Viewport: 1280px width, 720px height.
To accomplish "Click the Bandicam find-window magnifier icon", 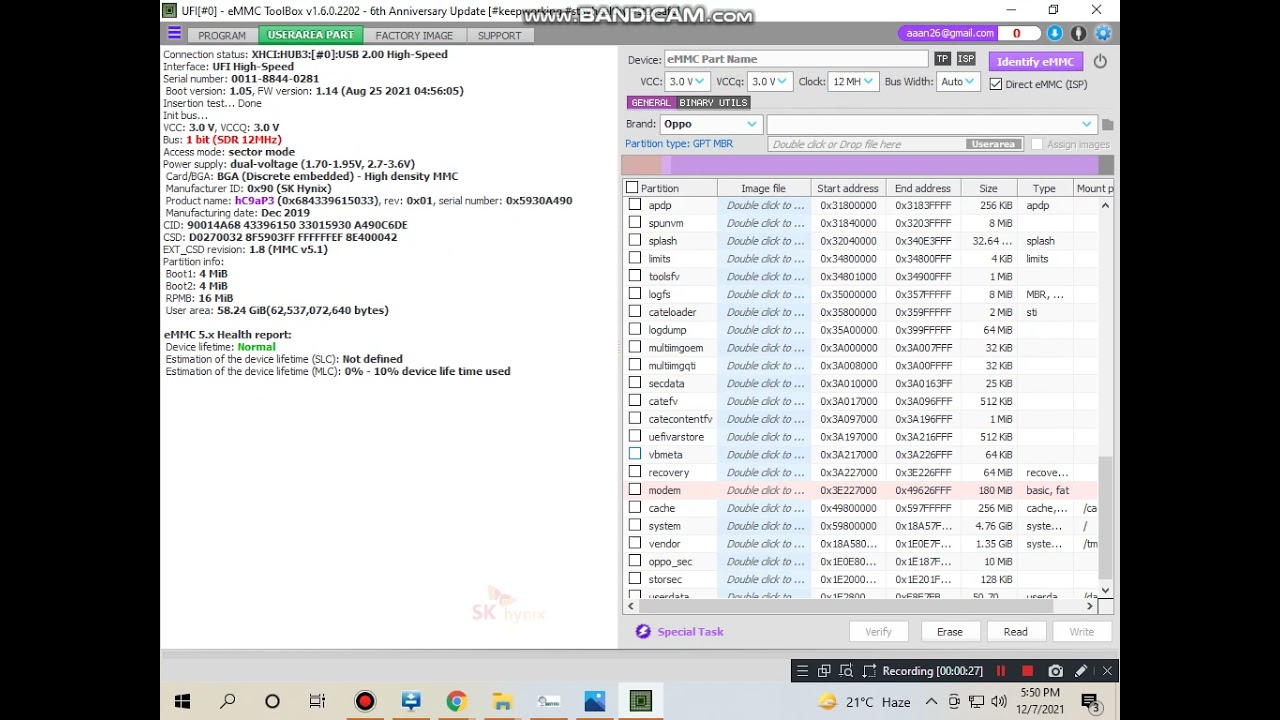I will coord(846,671).
